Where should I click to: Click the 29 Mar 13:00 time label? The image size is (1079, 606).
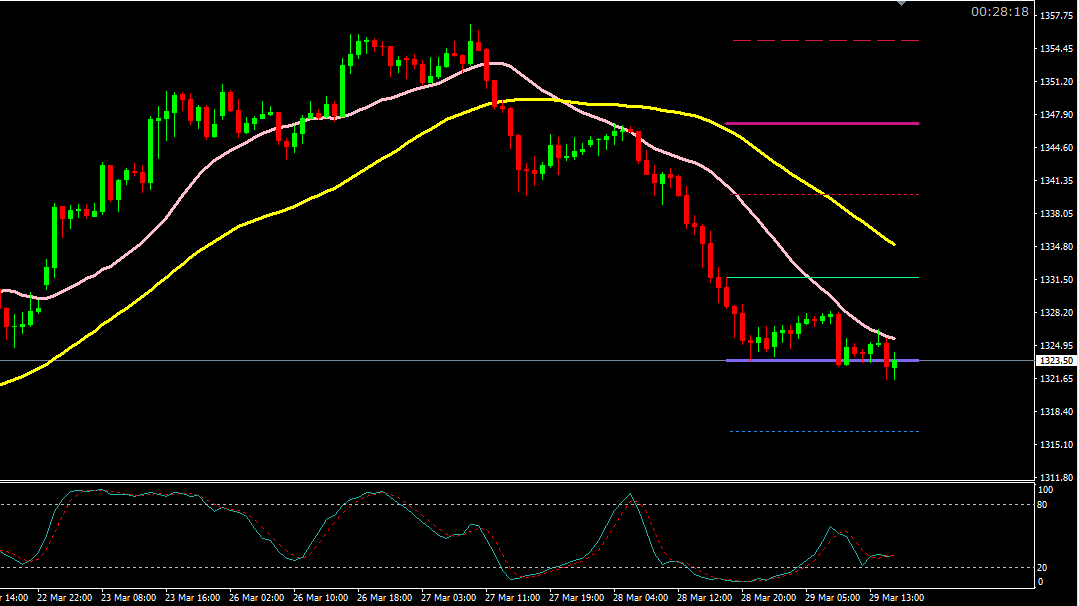896,597
